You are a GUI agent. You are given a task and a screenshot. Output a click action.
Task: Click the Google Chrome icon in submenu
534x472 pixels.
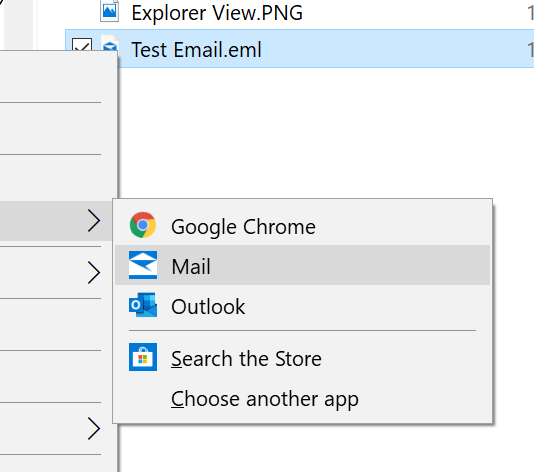click(x=143, y=225)
